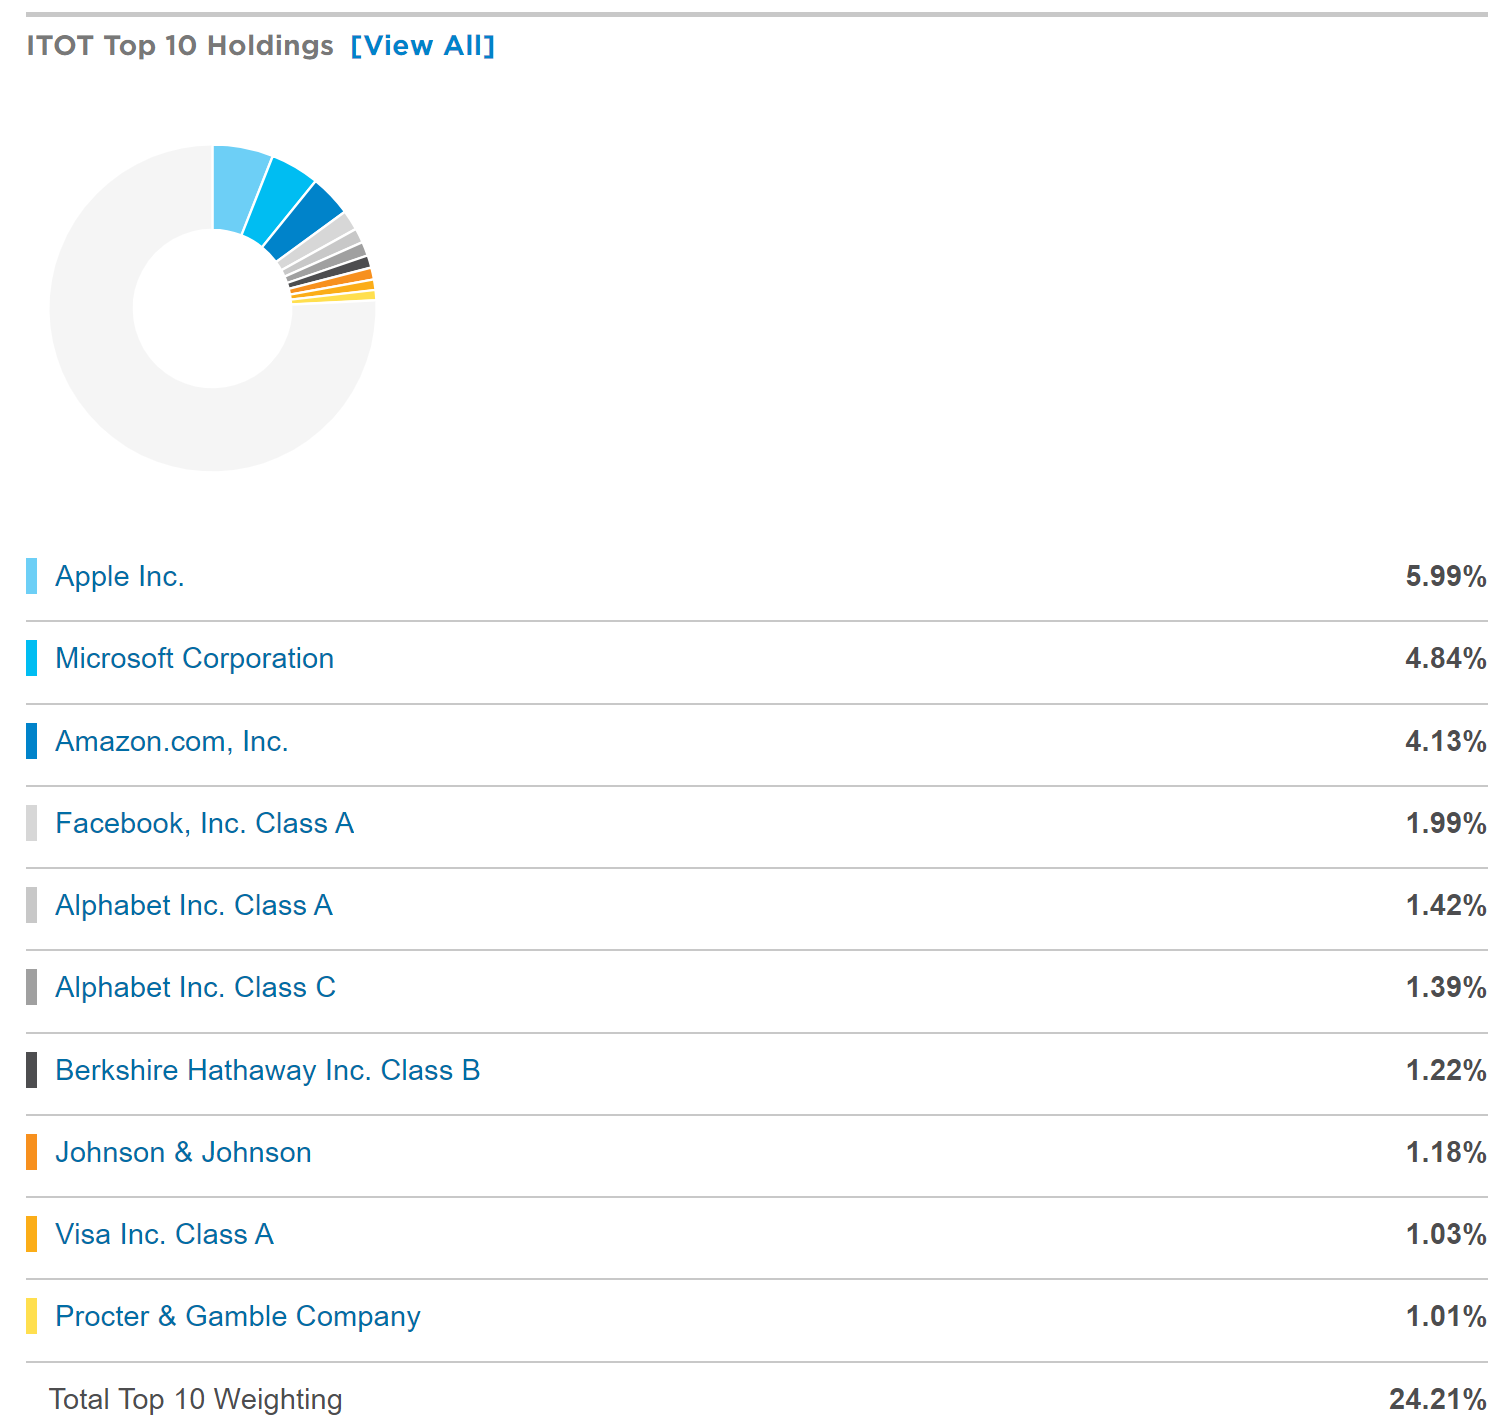Click the 1.01% Procter & Gamble value
Image resolution: width=1509 pixels, height=1426 pixels.
coord(1446,1316)
